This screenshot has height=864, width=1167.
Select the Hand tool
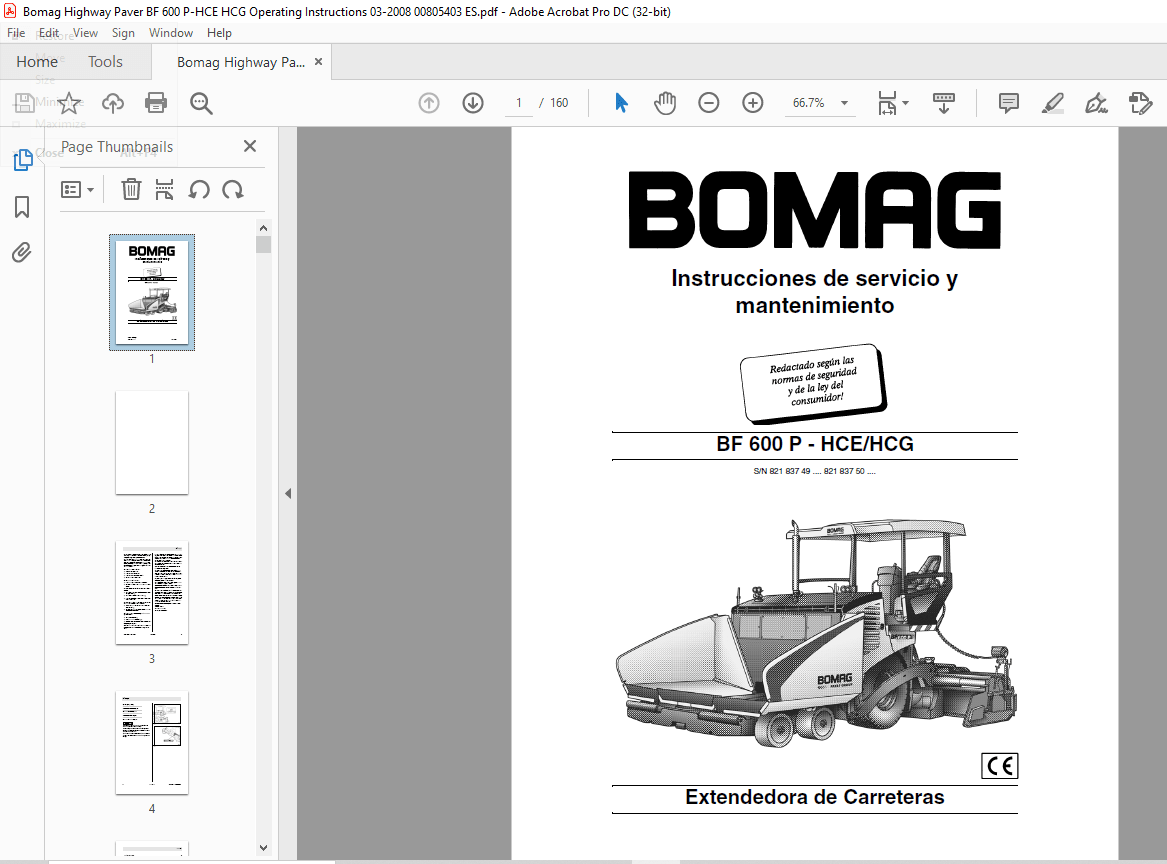[x=663, y=102]
